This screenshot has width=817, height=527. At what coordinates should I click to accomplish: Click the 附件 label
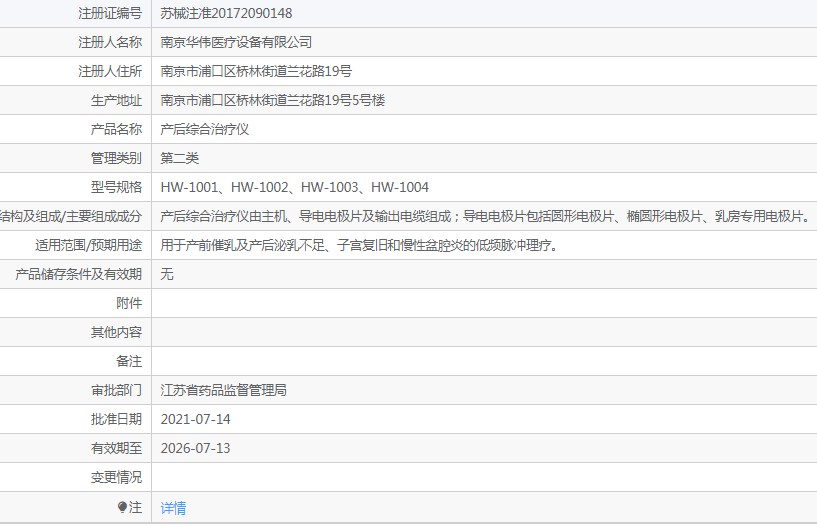pyautogui.click(x=129, y=303)
